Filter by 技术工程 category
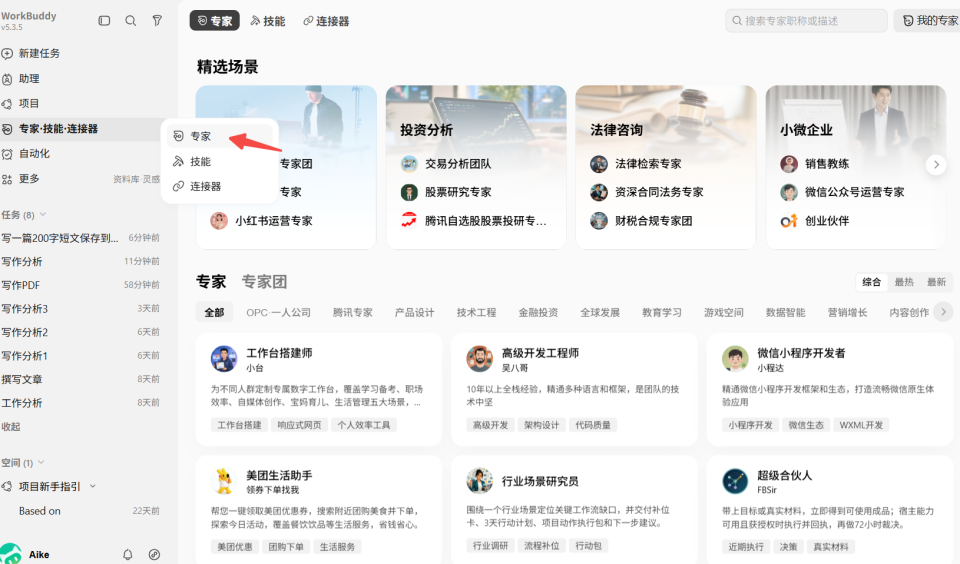960x564 pixels. click(x=476, y=312)
